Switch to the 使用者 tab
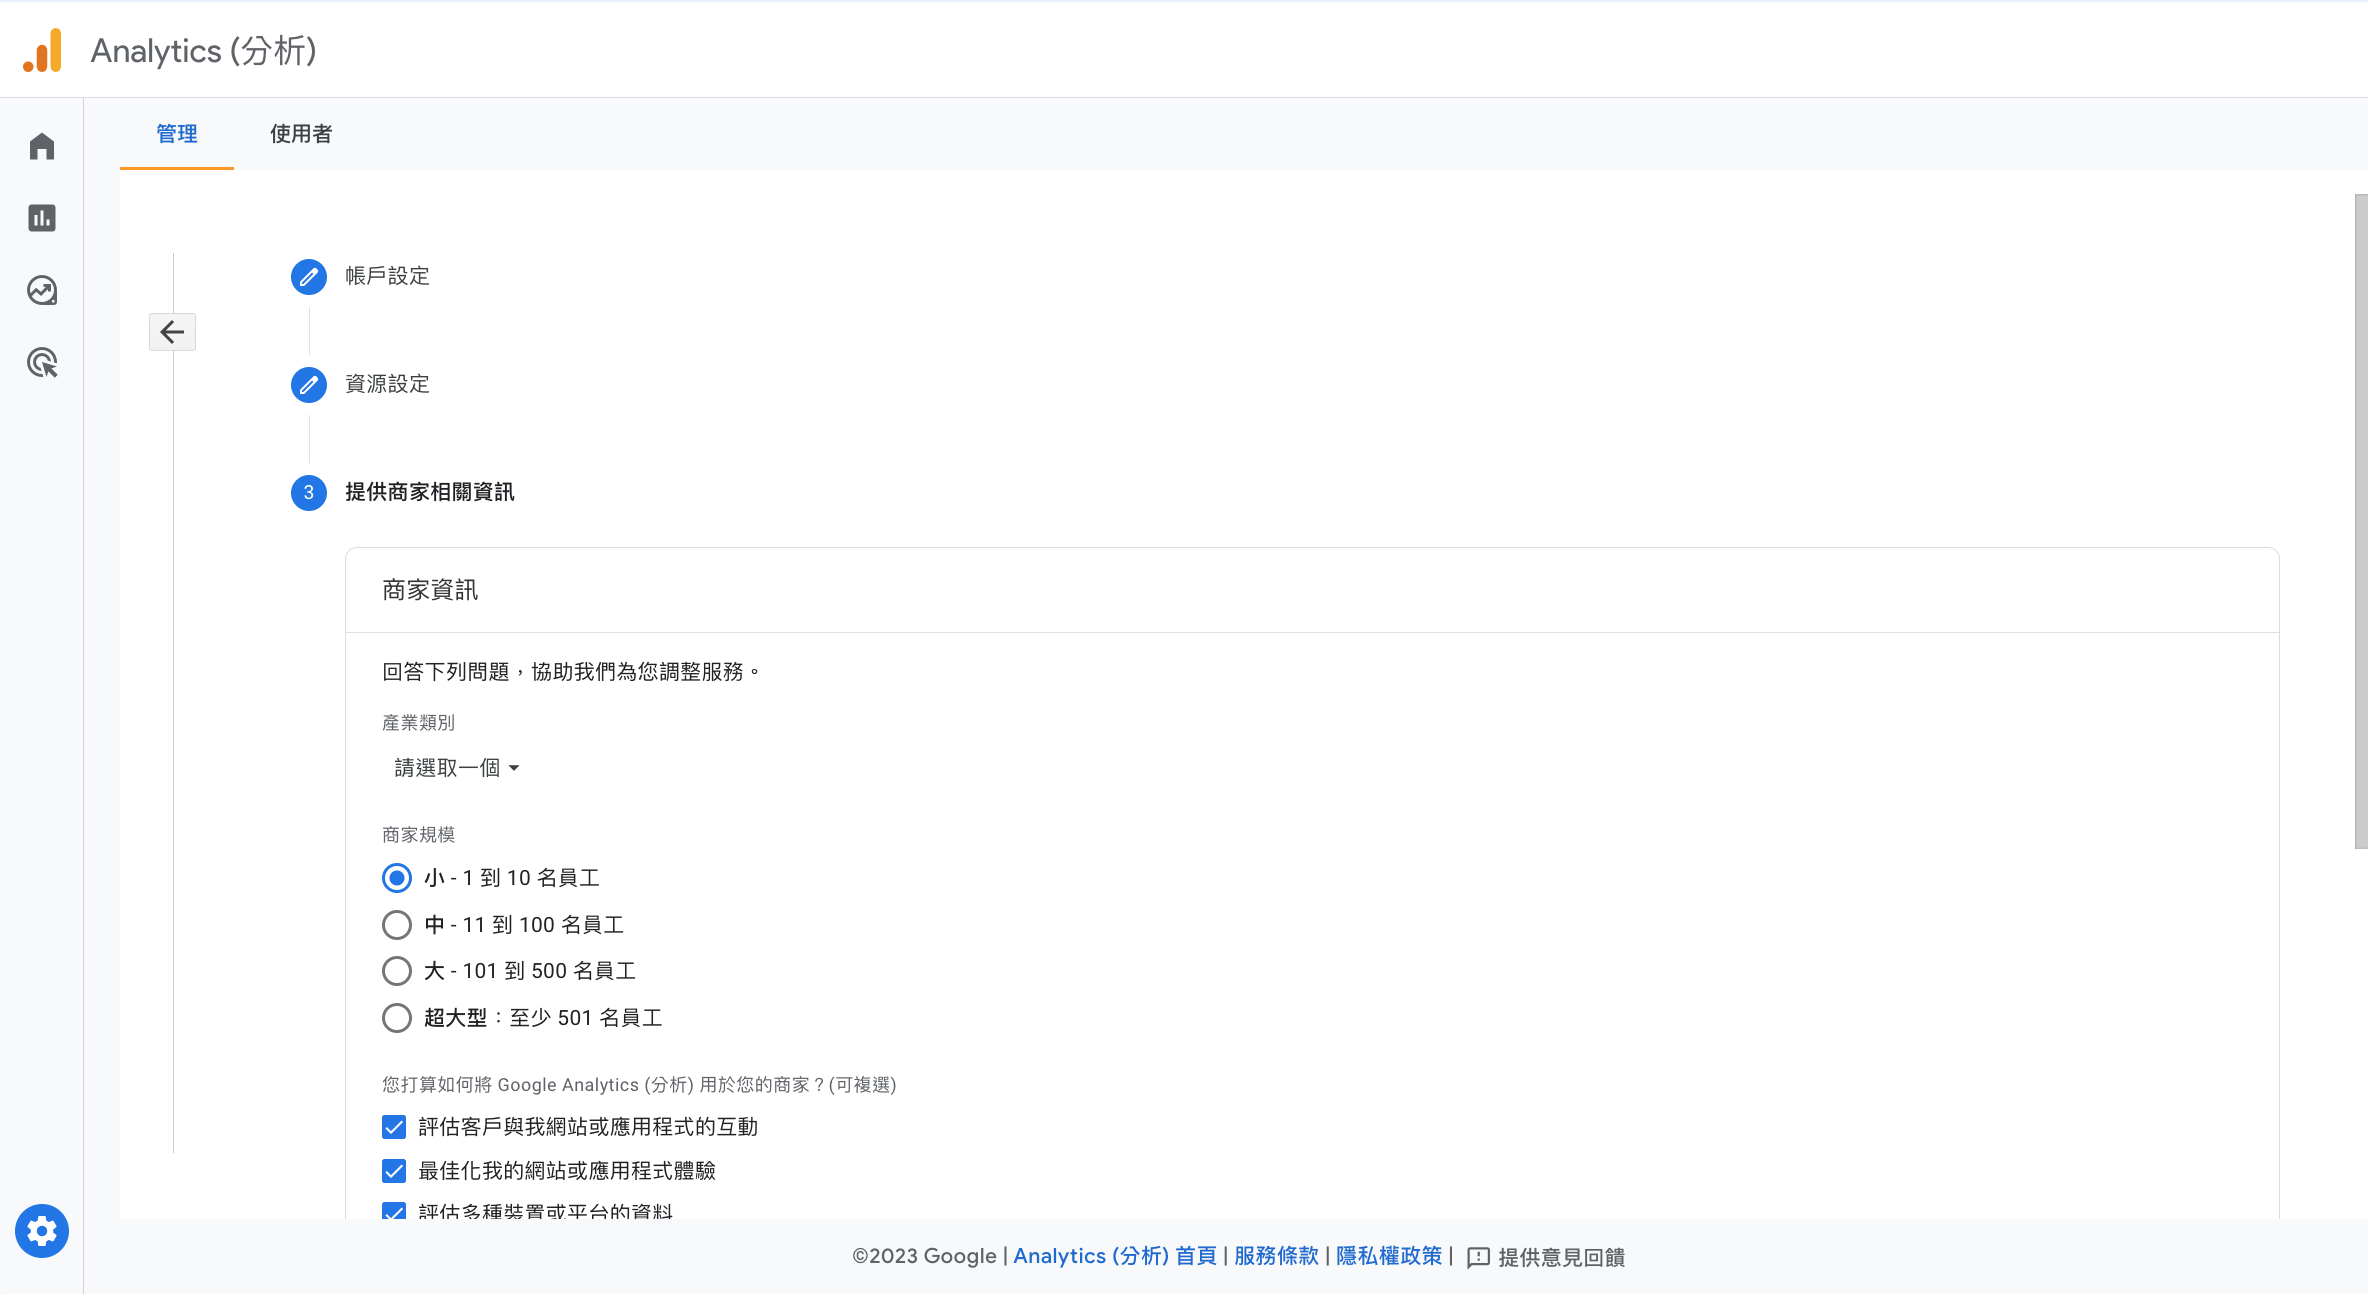Screen dimensions: 2368x1294 click(301, 134)
